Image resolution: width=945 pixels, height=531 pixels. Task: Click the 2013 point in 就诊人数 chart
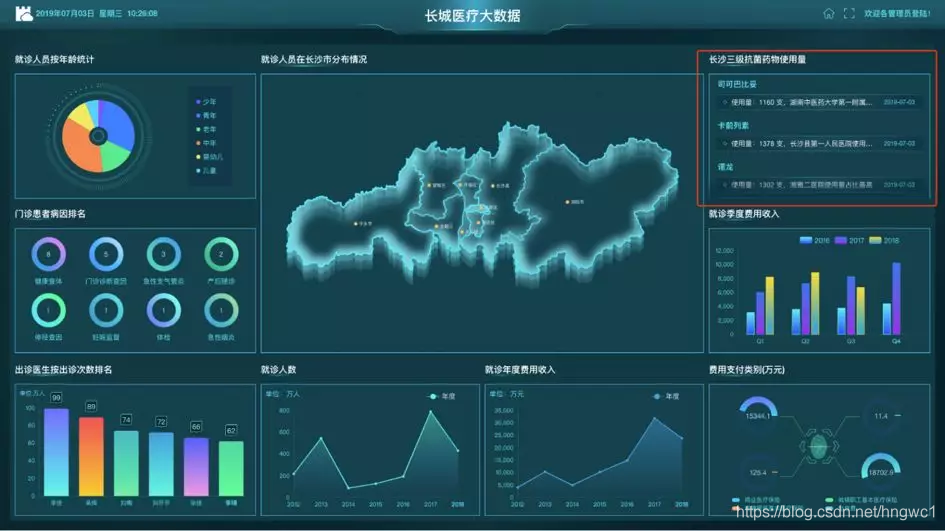(x=321, y=438)
